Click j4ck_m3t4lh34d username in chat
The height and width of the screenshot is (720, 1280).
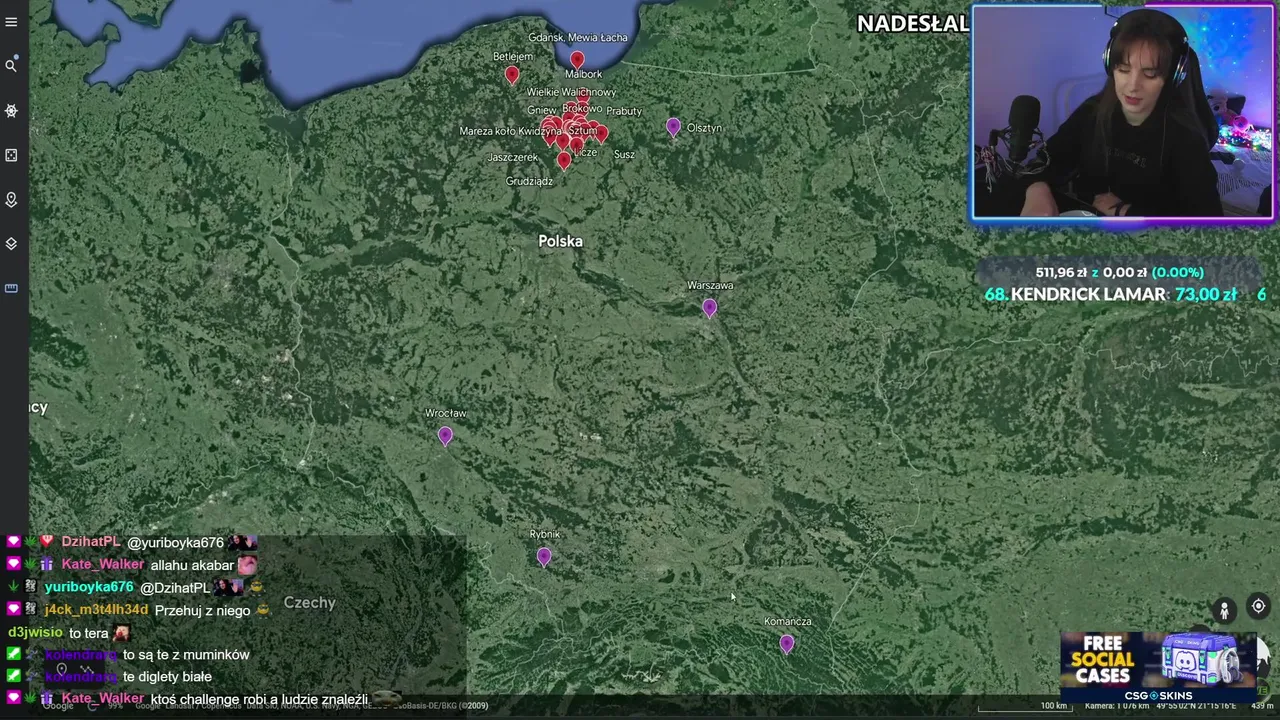pyautogui.click(x=96, y=610)
